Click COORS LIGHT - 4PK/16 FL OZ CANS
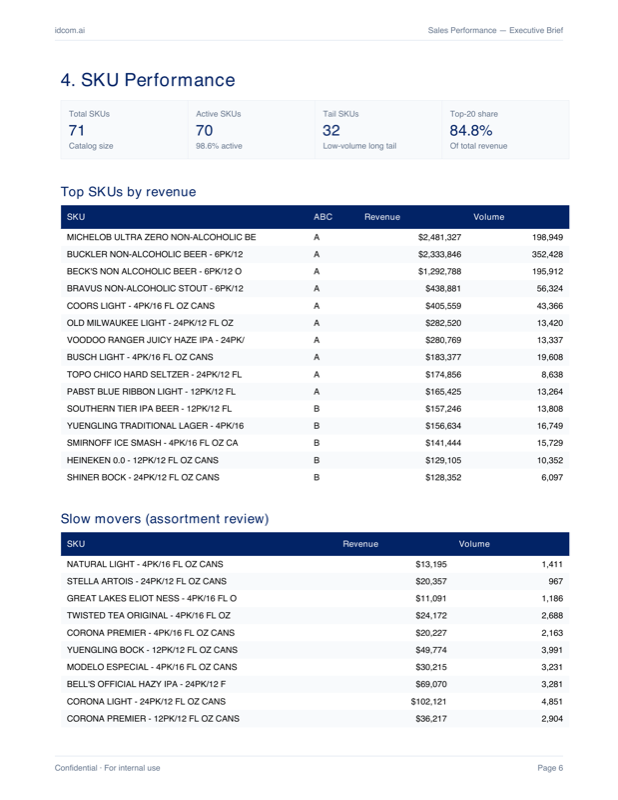 141,306
